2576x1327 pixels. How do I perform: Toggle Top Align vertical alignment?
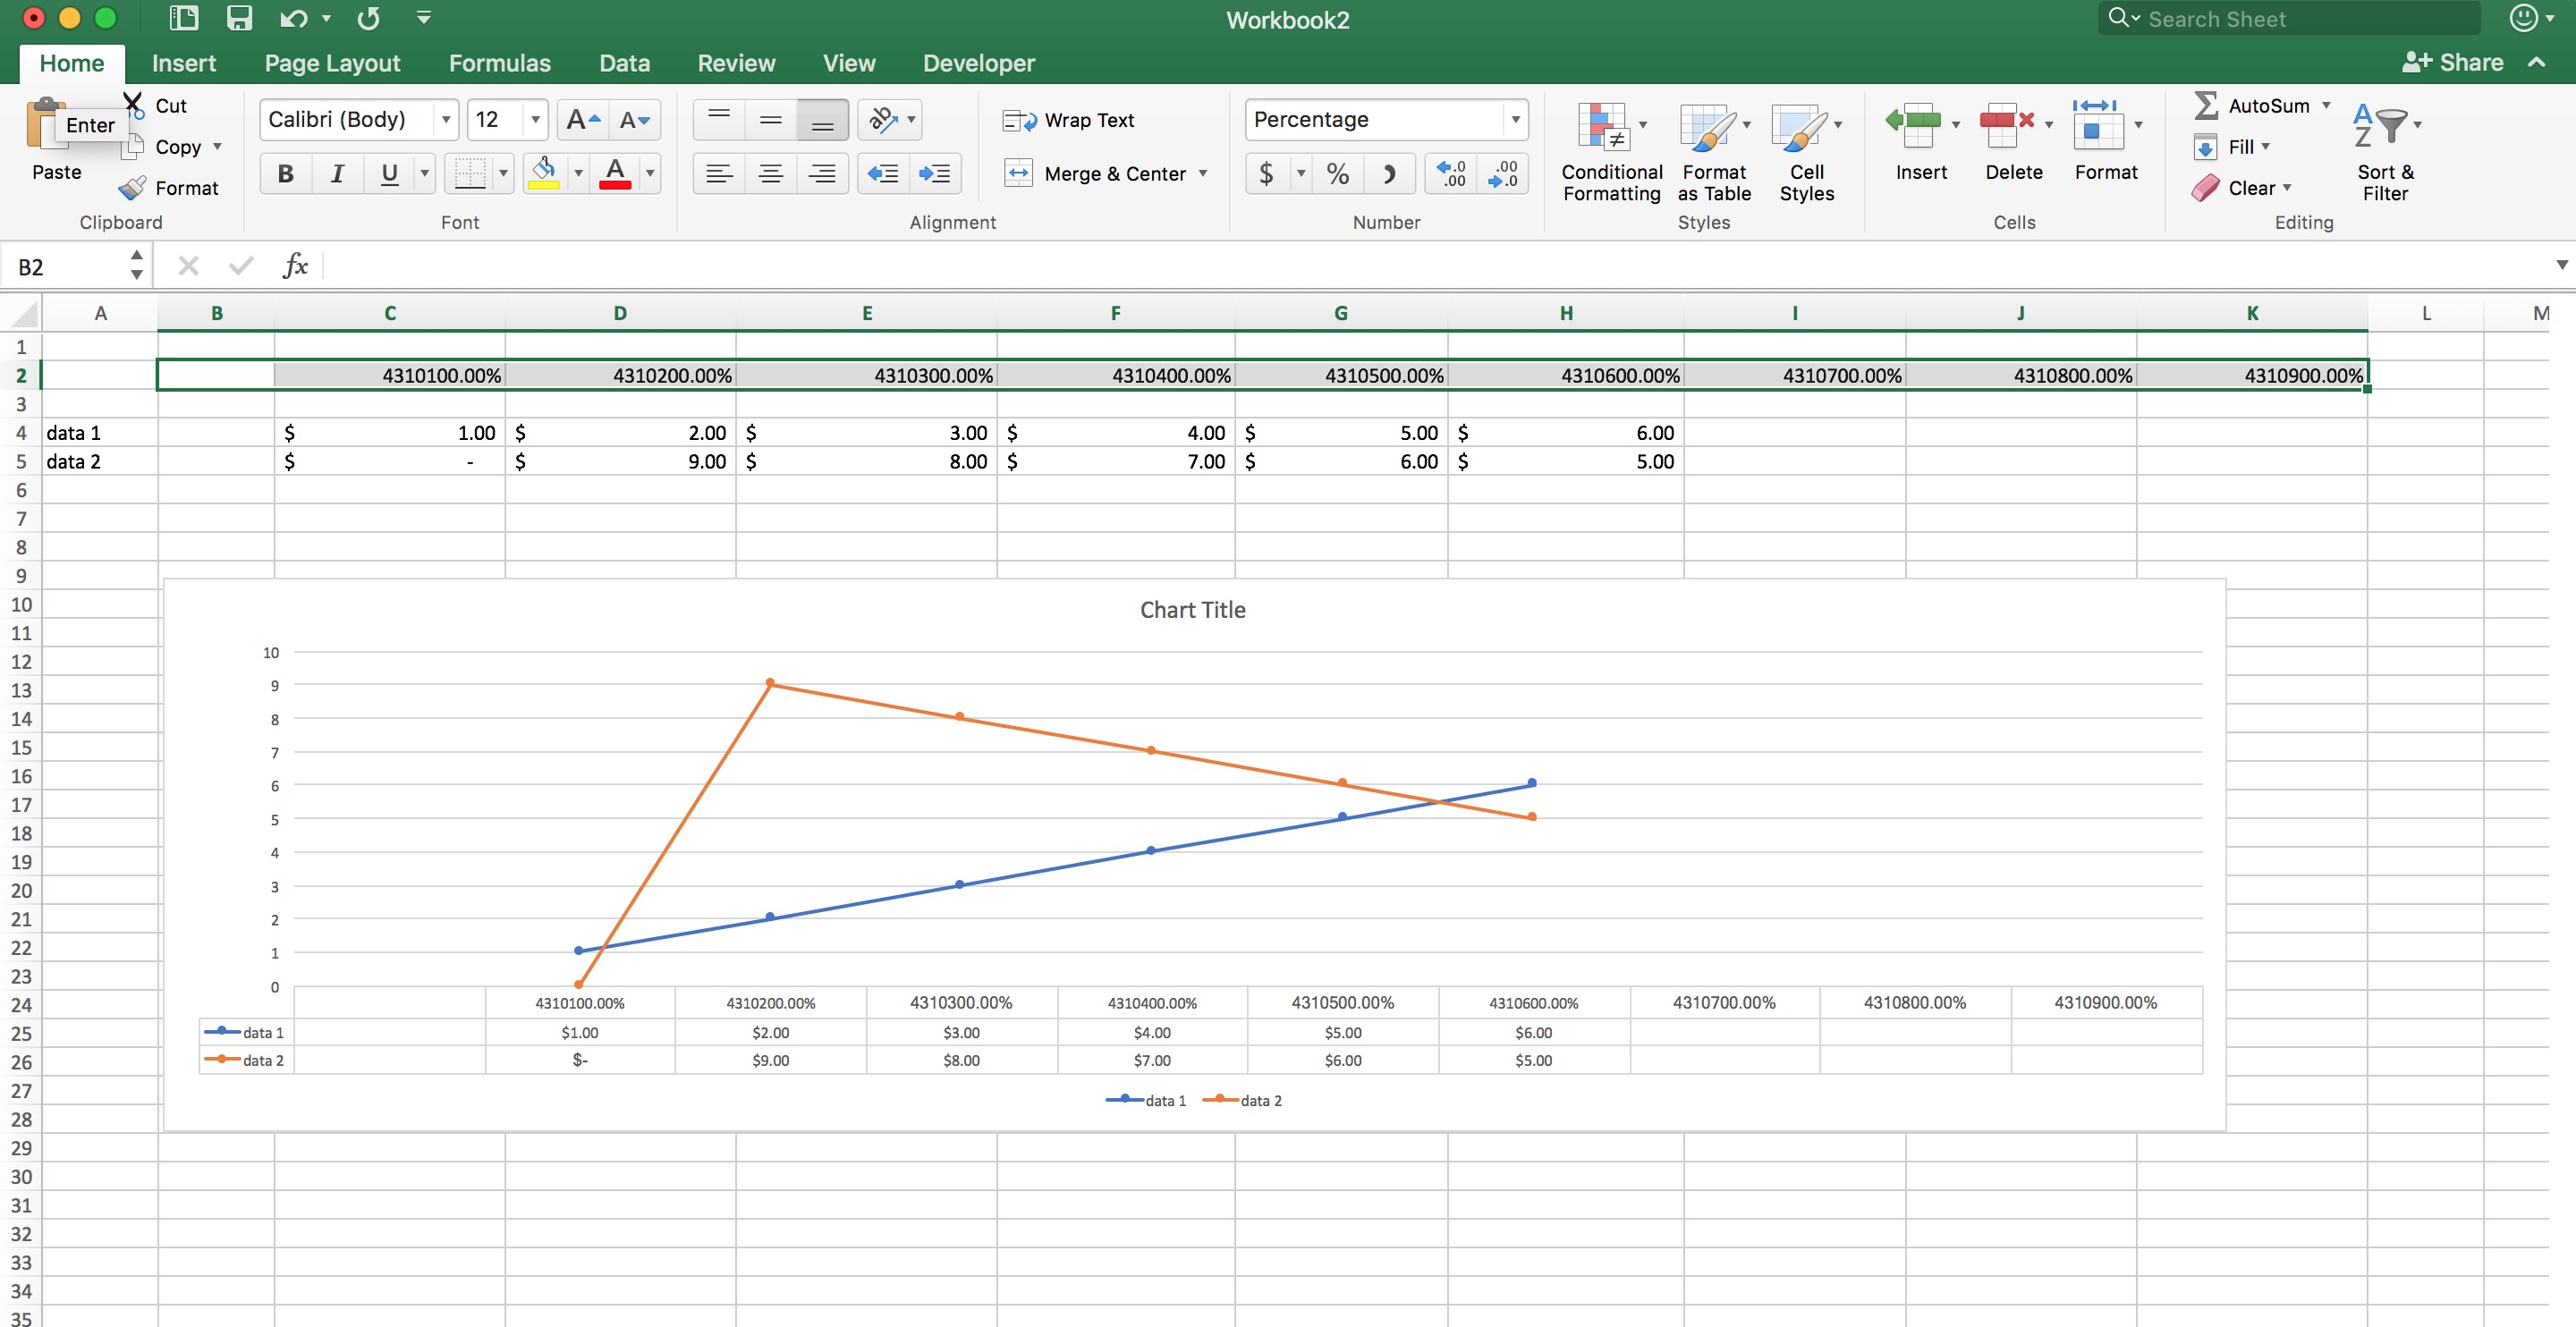click(719, 120)
